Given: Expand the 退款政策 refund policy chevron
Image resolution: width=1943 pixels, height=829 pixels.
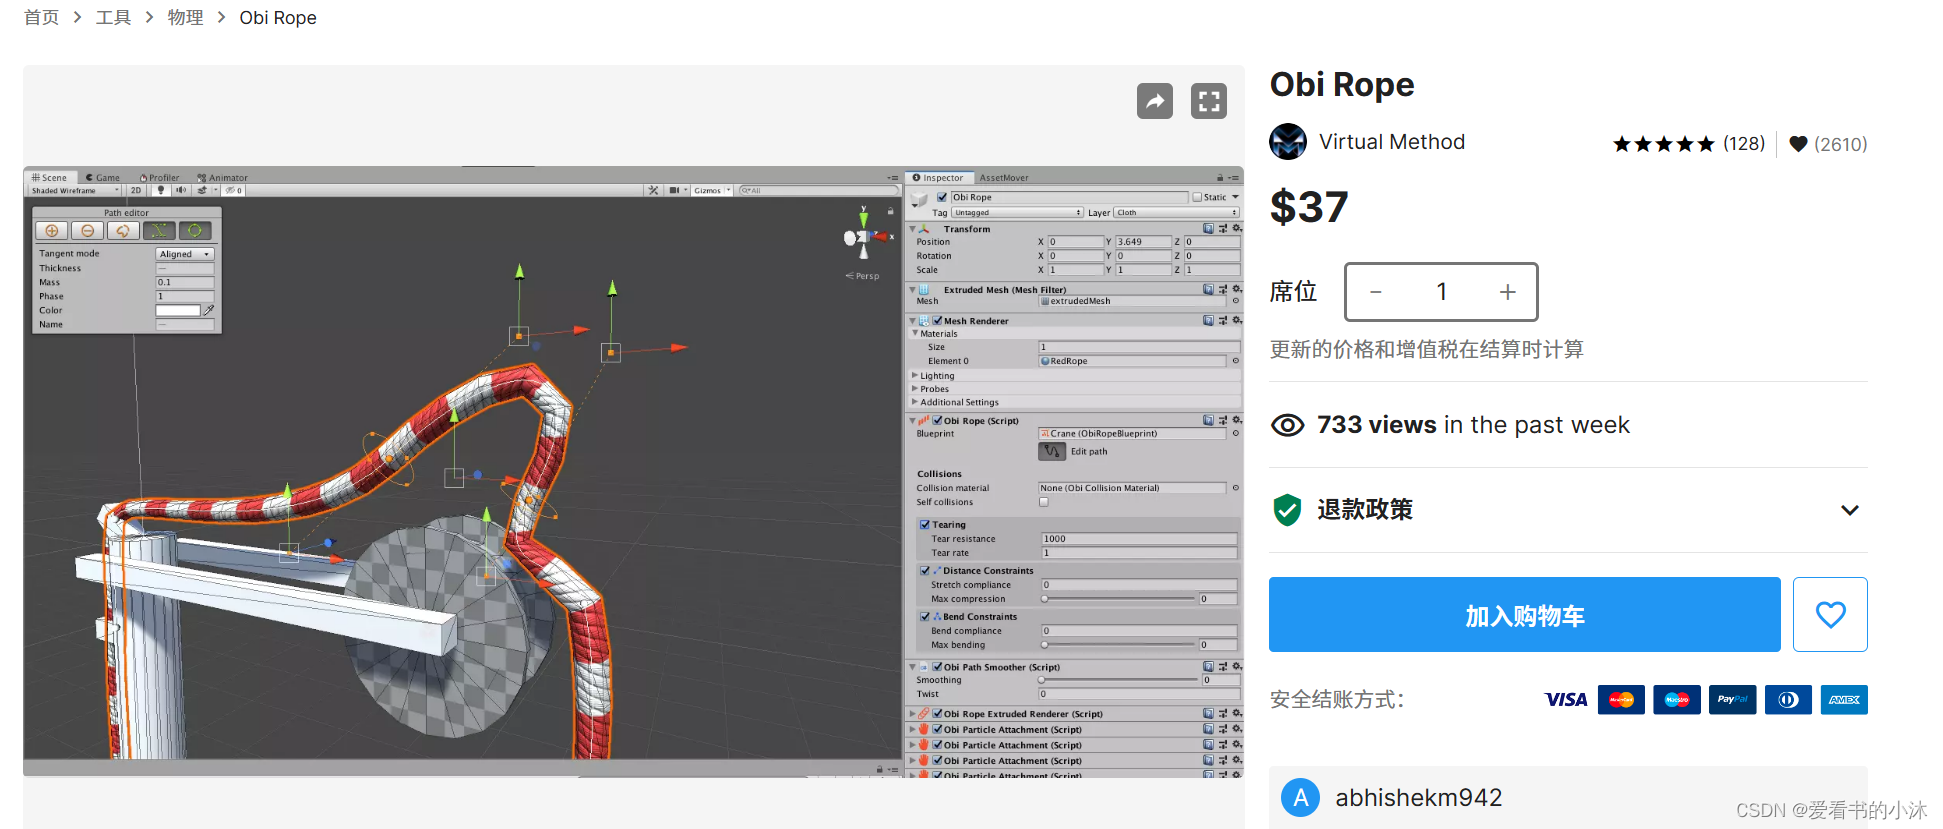Looking at the screenshot, I should [x=1850, y=510].
